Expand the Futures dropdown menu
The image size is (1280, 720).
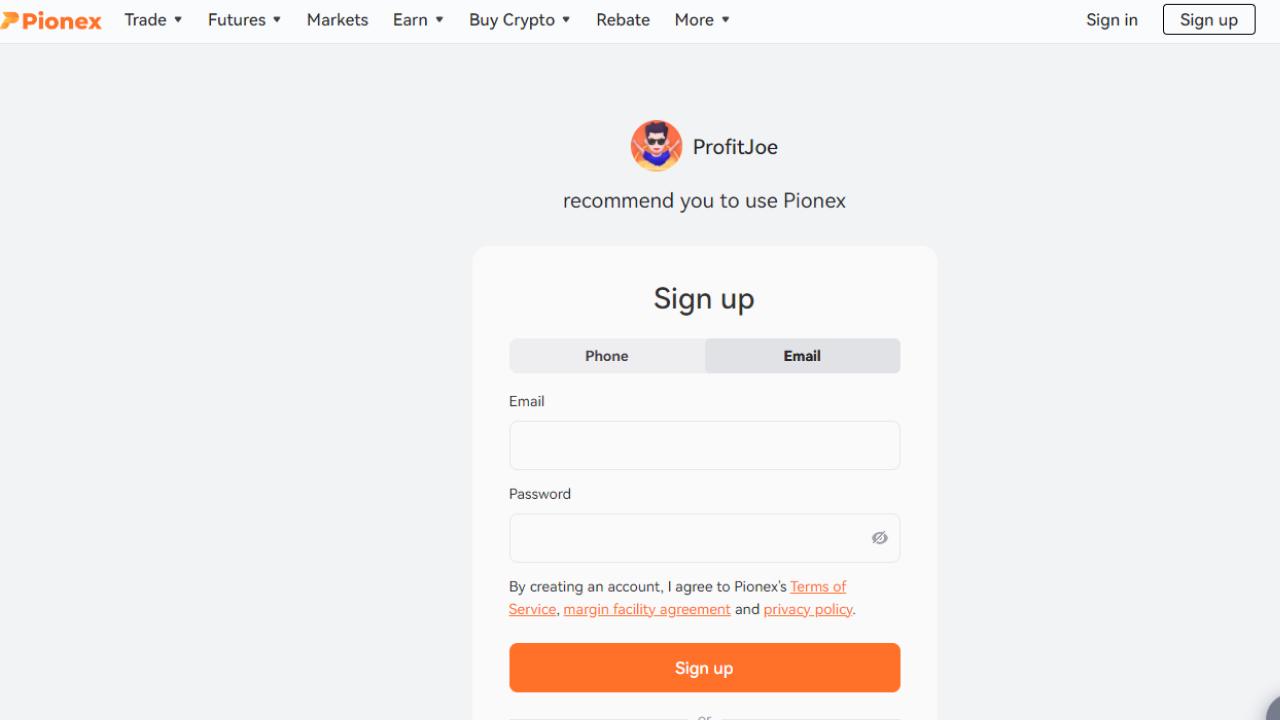[x=244, y=20]
